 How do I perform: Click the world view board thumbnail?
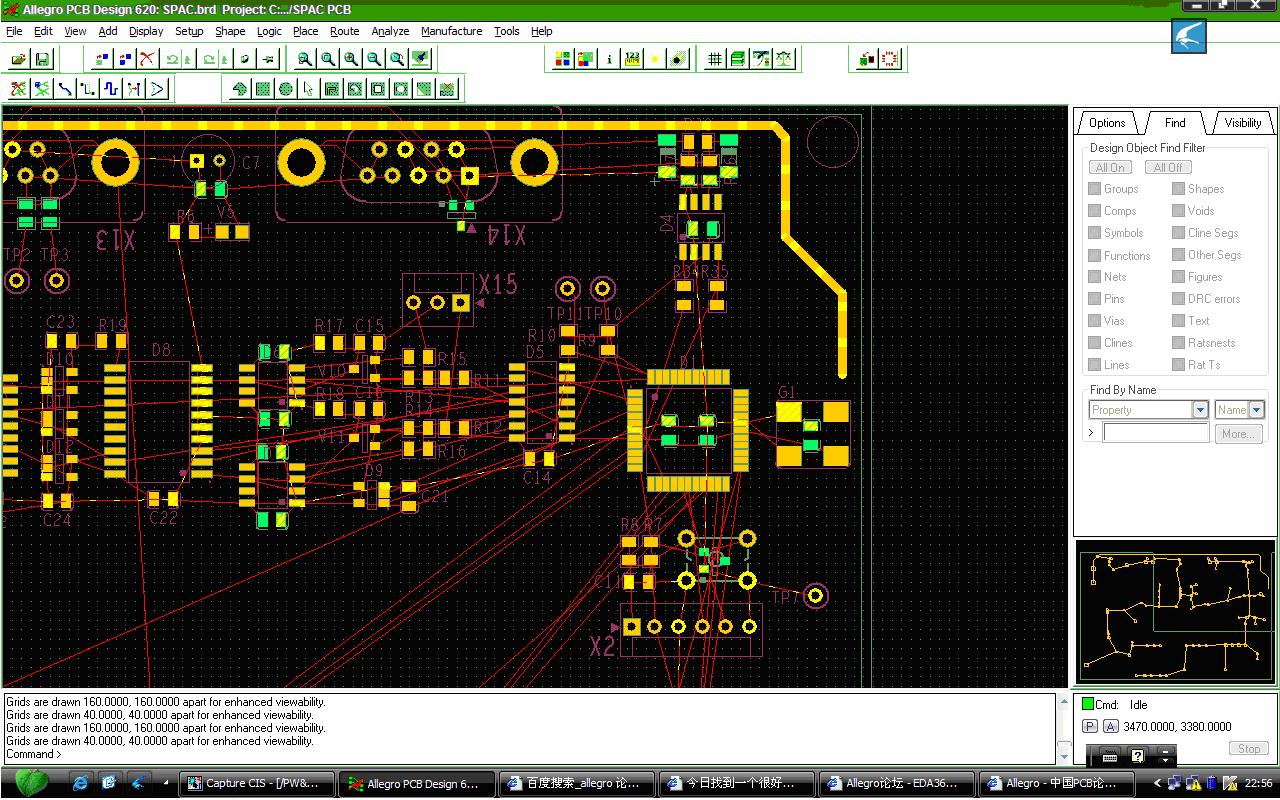tap(1175, 612)
